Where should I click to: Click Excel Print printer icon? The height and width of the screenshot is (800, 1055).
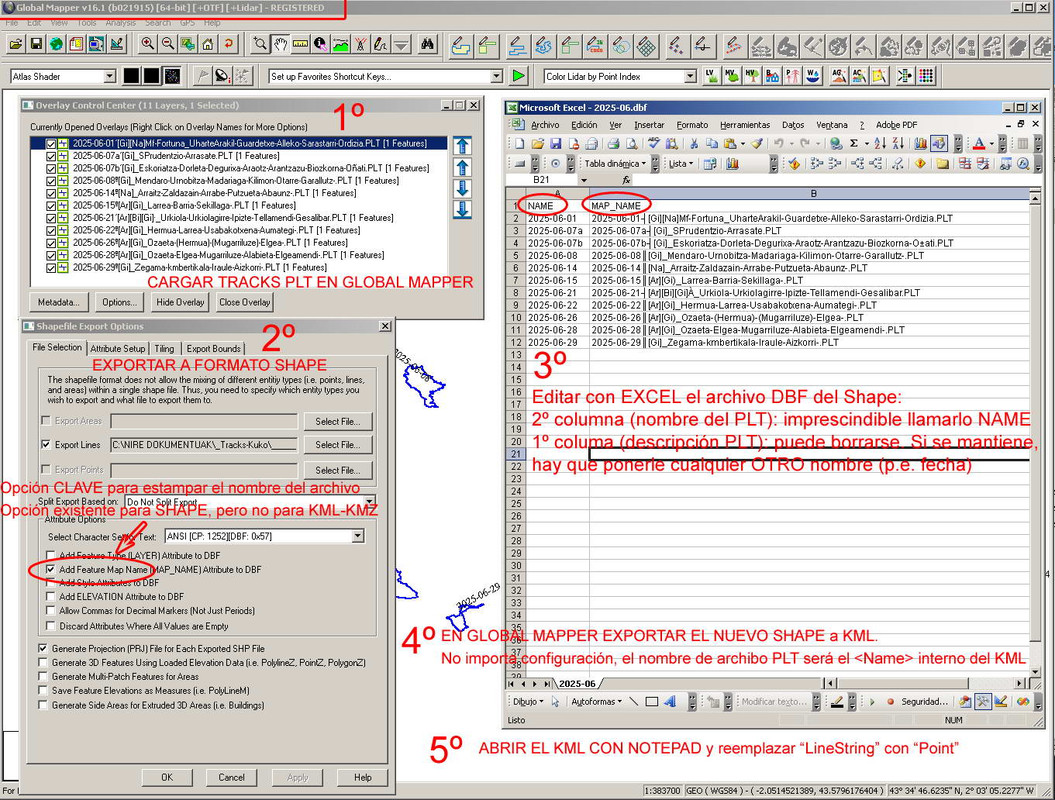pyautogui.click(x=613, y=143)
